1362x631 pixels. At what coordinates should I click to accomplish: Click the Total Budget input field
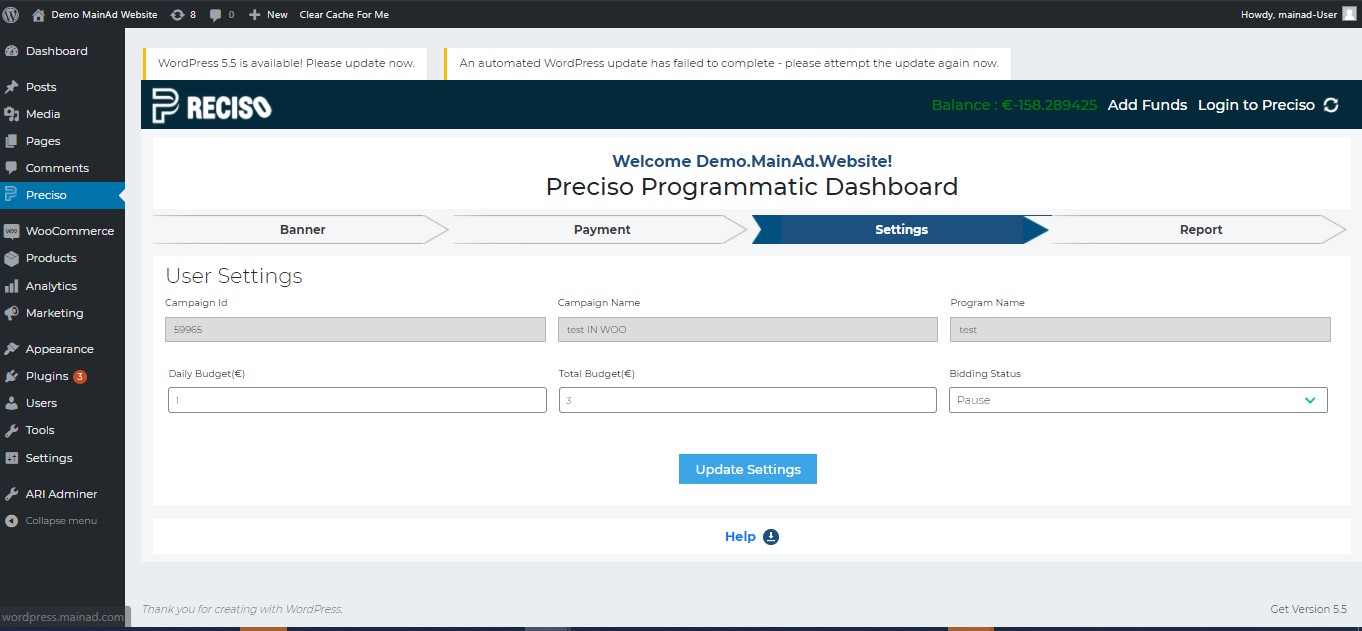click(748, 400)
